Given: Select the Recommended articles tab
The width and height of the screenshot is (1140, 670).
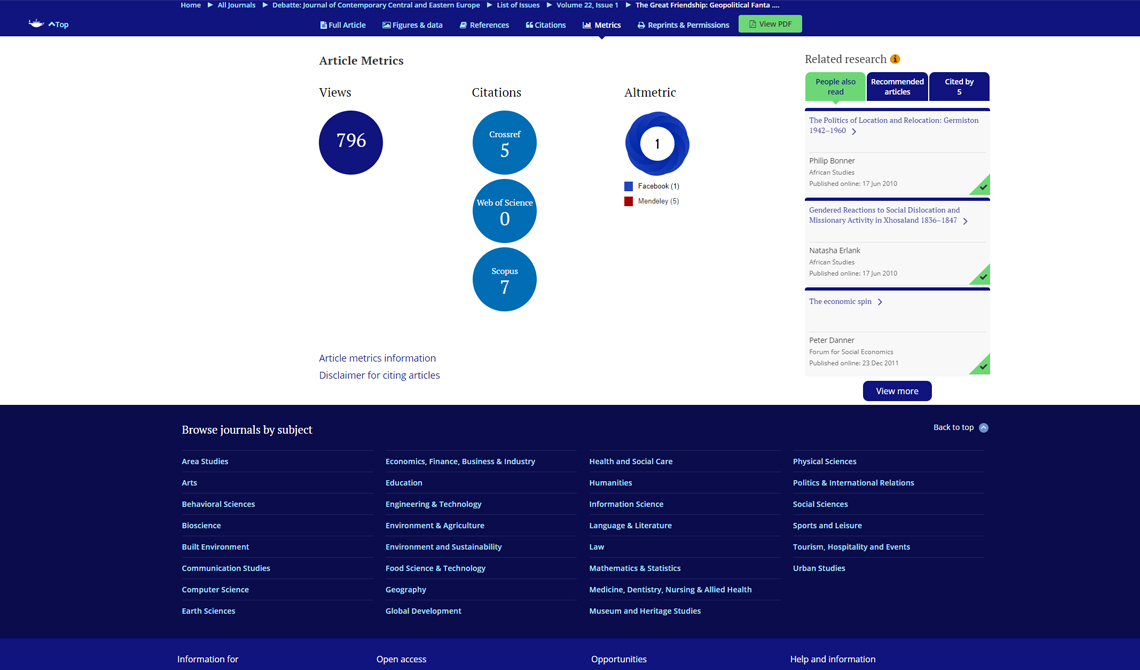Looking at the screenshot, I should 897,86.
